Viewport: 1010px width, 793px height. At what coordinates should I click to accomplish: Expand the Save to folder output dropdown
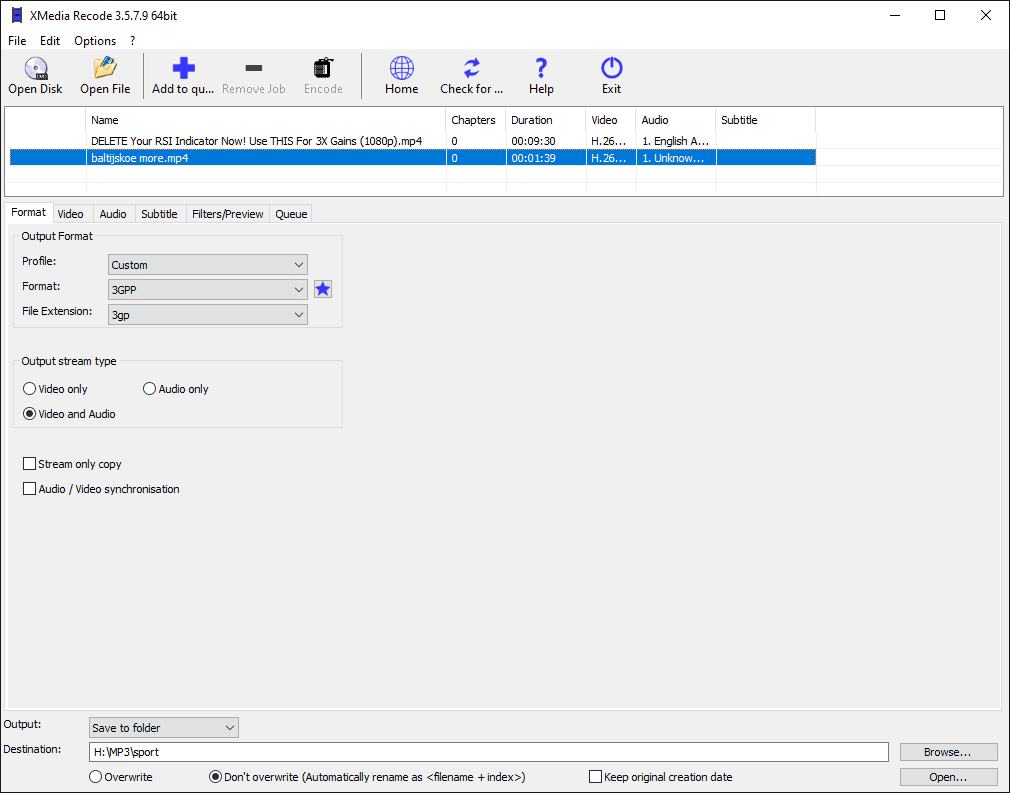tap(164, 728)
